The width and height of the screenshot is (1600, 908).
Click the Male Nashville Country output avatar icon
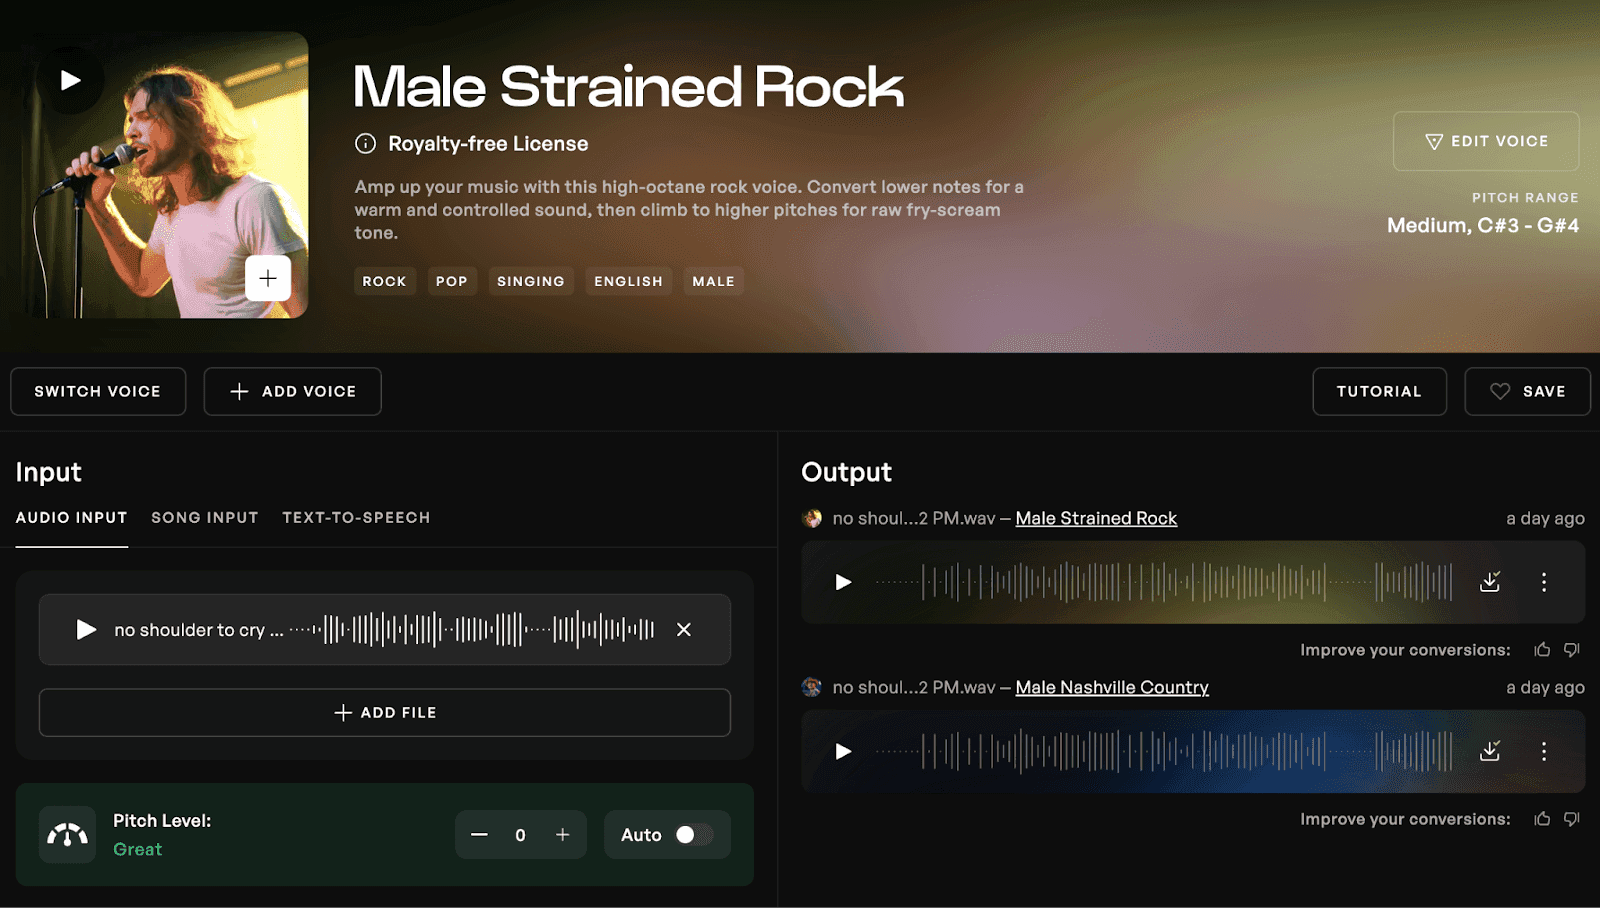[812, 687]
